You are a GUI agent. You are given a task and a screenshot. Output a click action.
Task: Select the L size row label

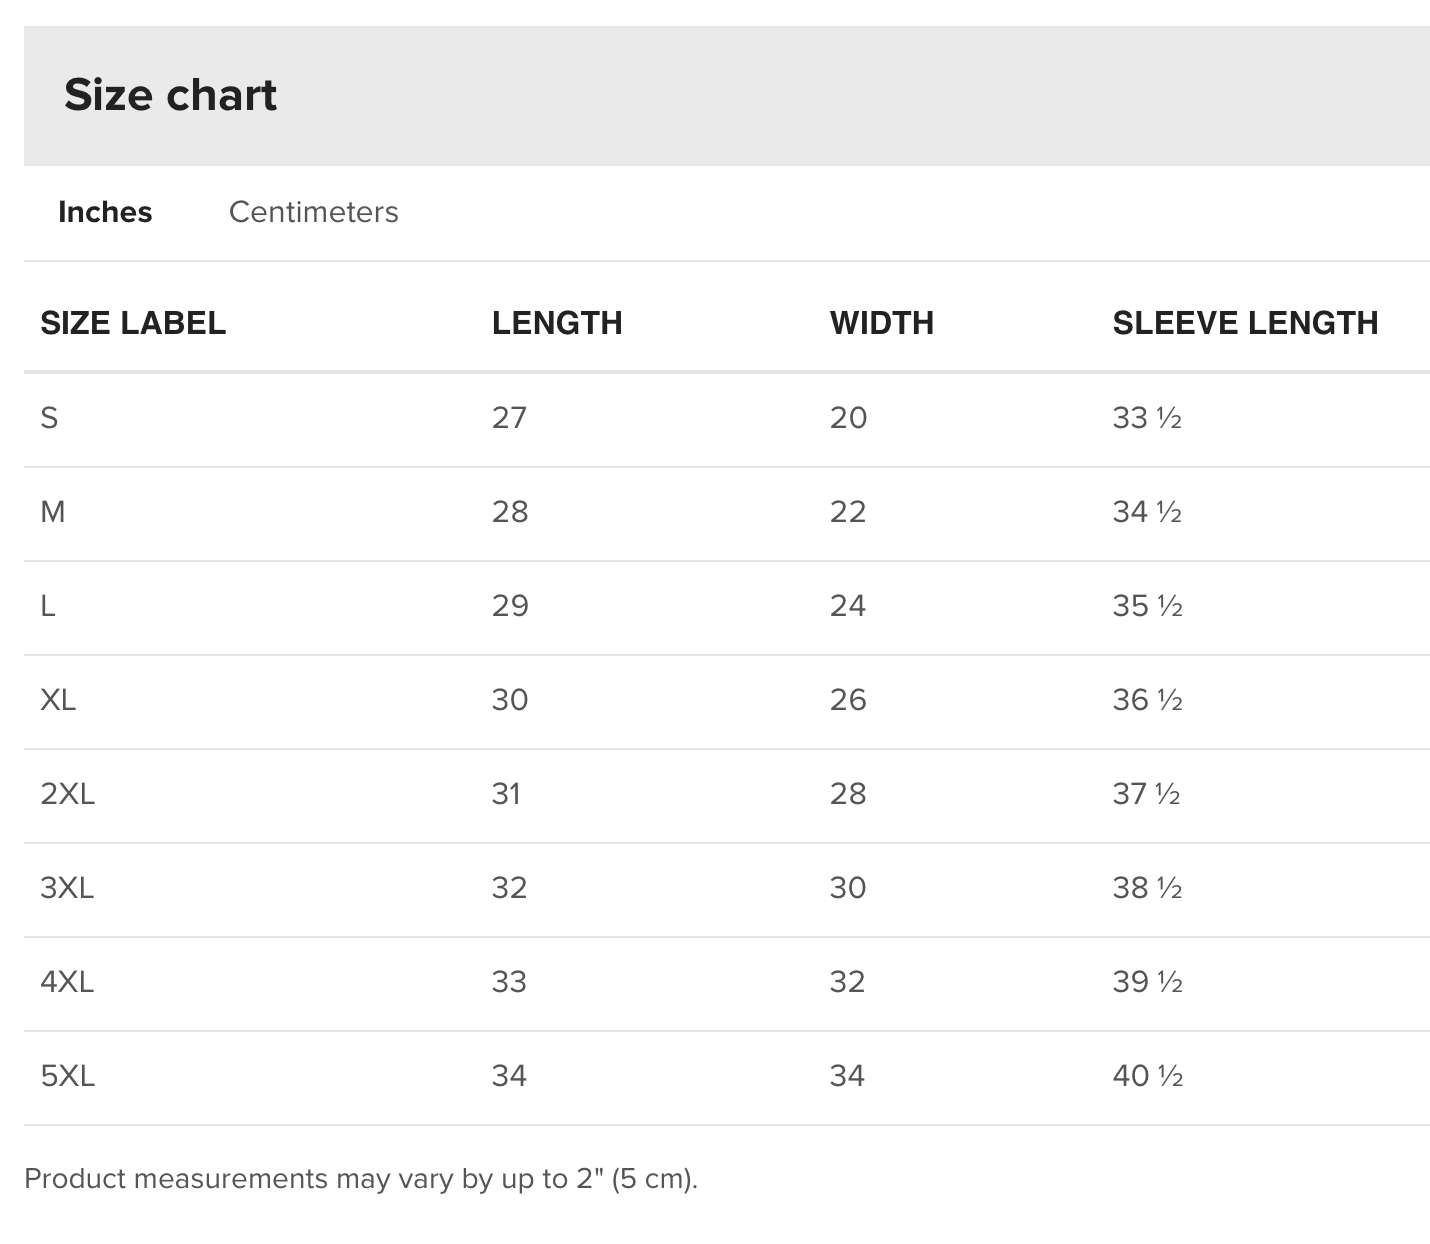click(x=48, y=606)
